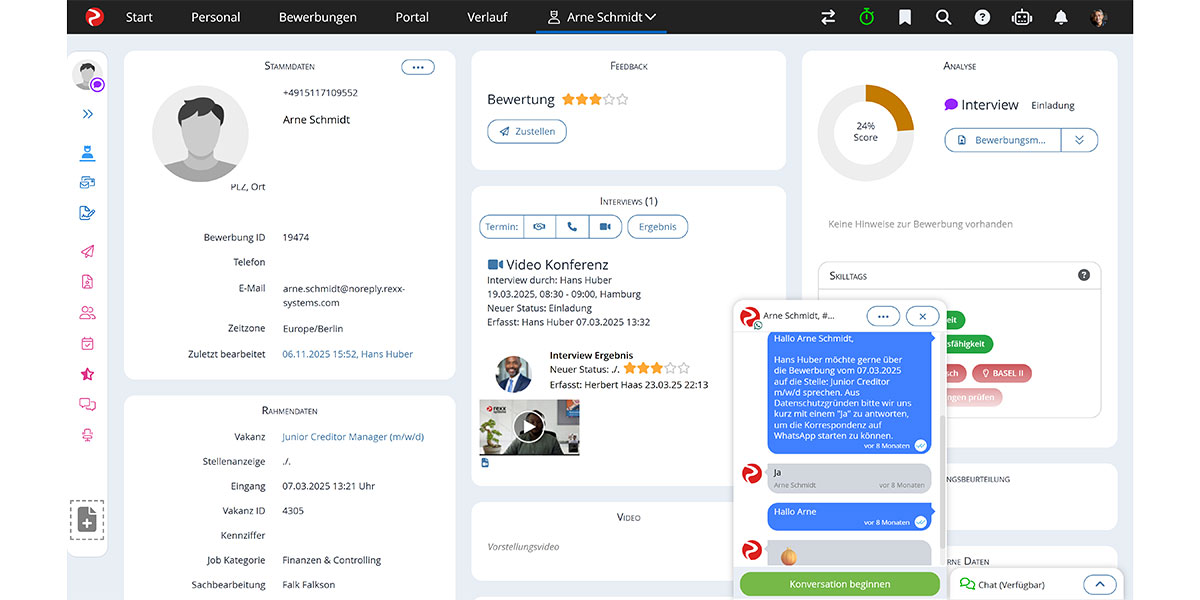Image resolution: width=1200 pixels, height=600 pixels.
Task: Click the Zustellen button under Bewertung
Action: (526, 131)
